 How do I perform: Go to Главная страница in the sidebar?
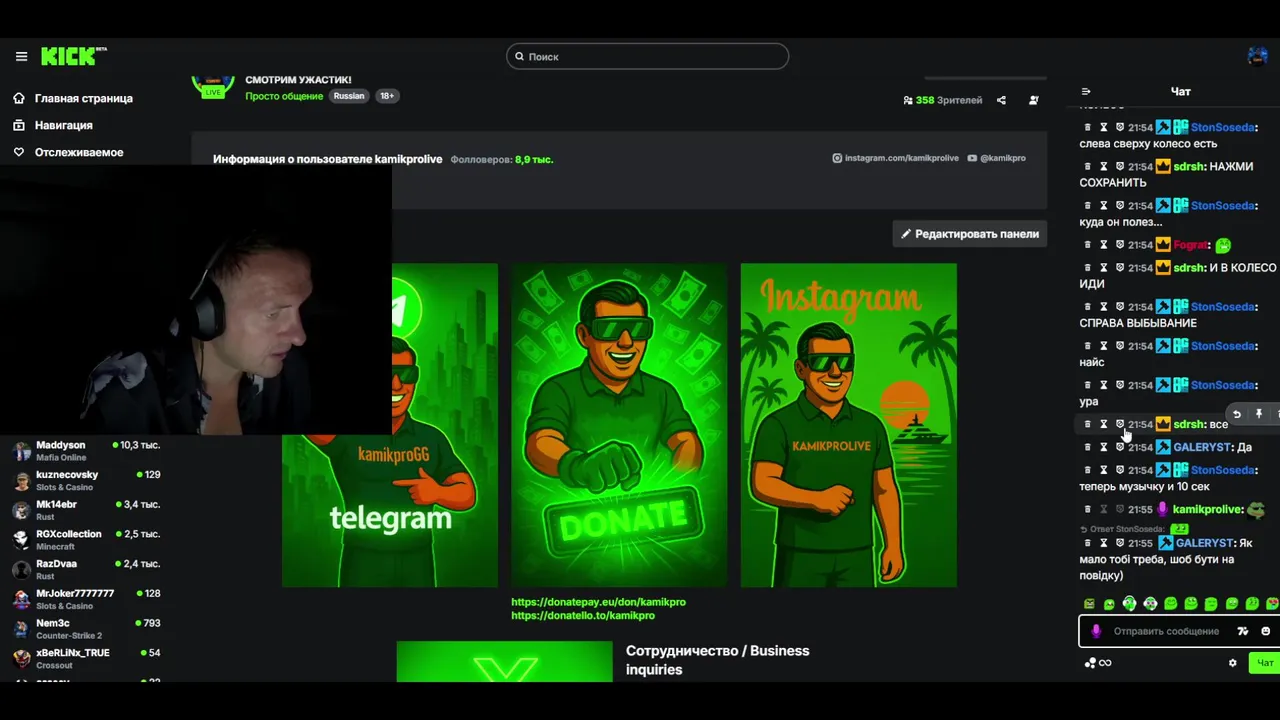tap(84, 98)
